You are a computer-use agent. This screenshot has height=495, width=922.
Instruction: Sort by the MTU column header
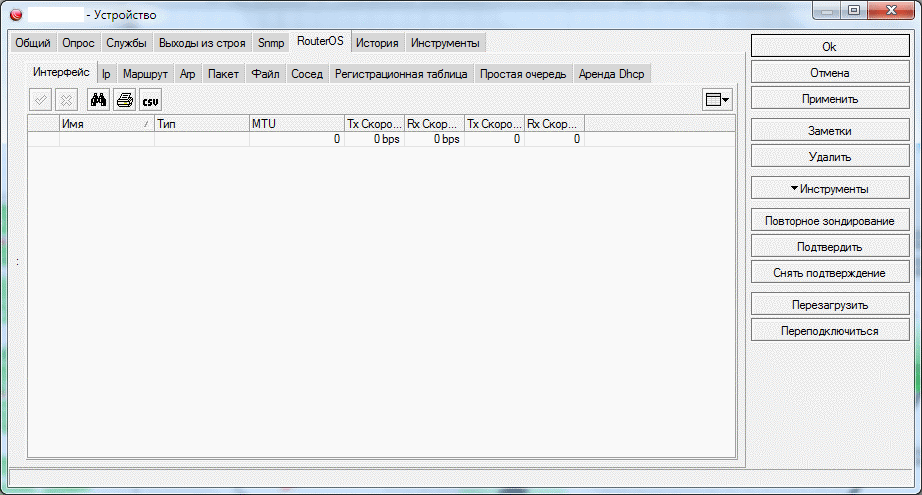(297, 123)
